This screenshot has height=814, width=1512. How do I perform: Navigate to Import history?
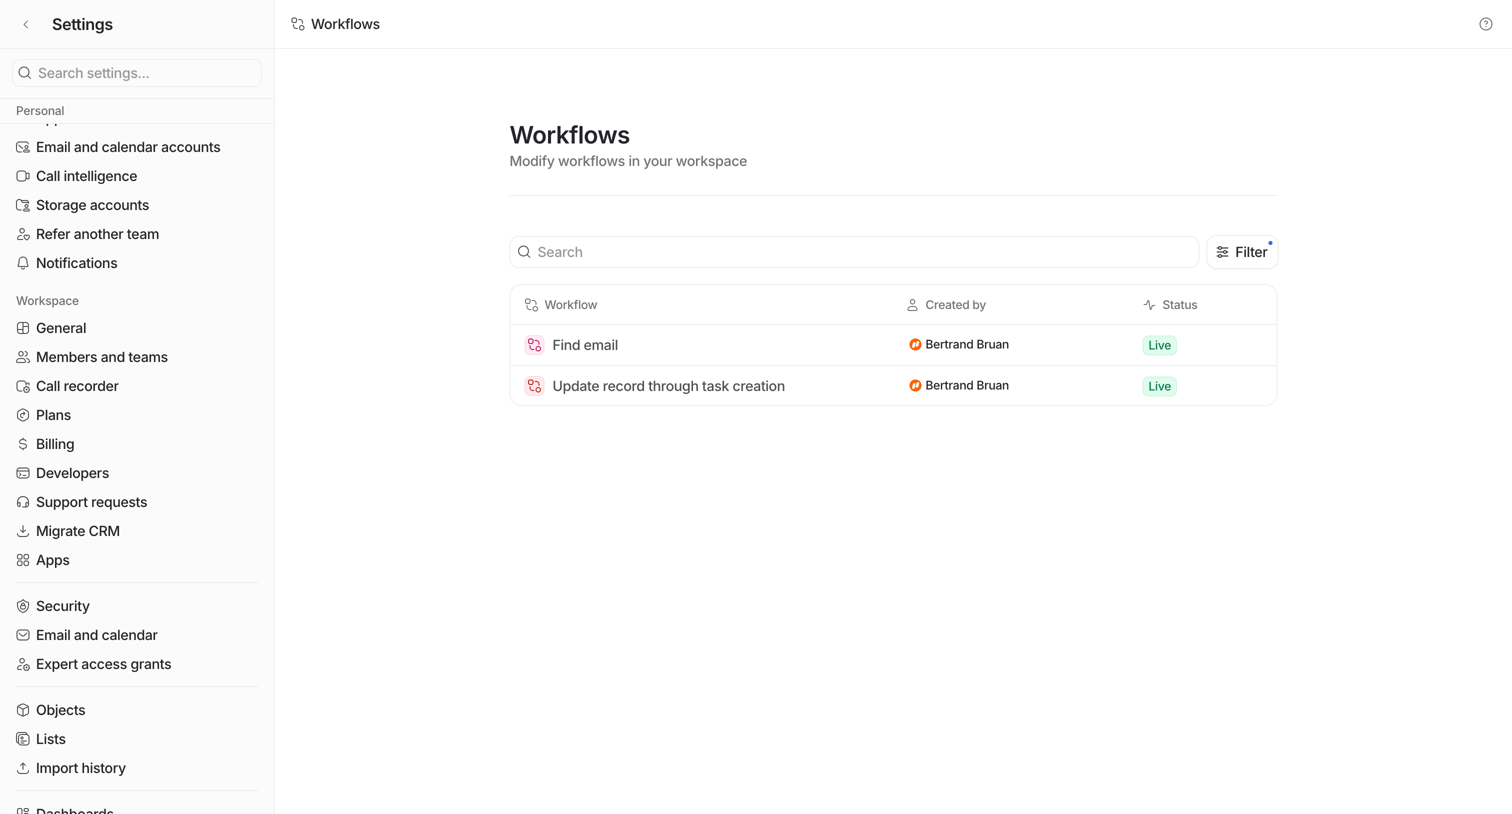click(x=81, y=768)
